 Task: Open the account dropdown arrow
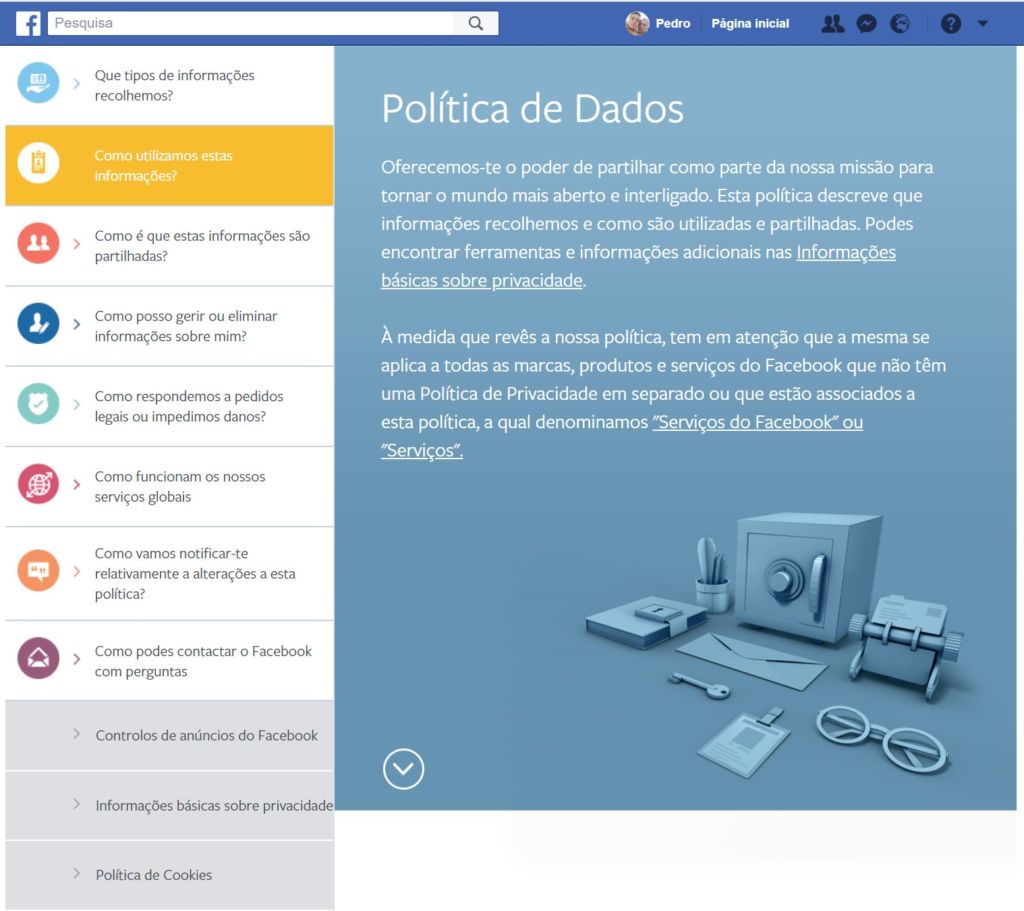tap(983, 24)
